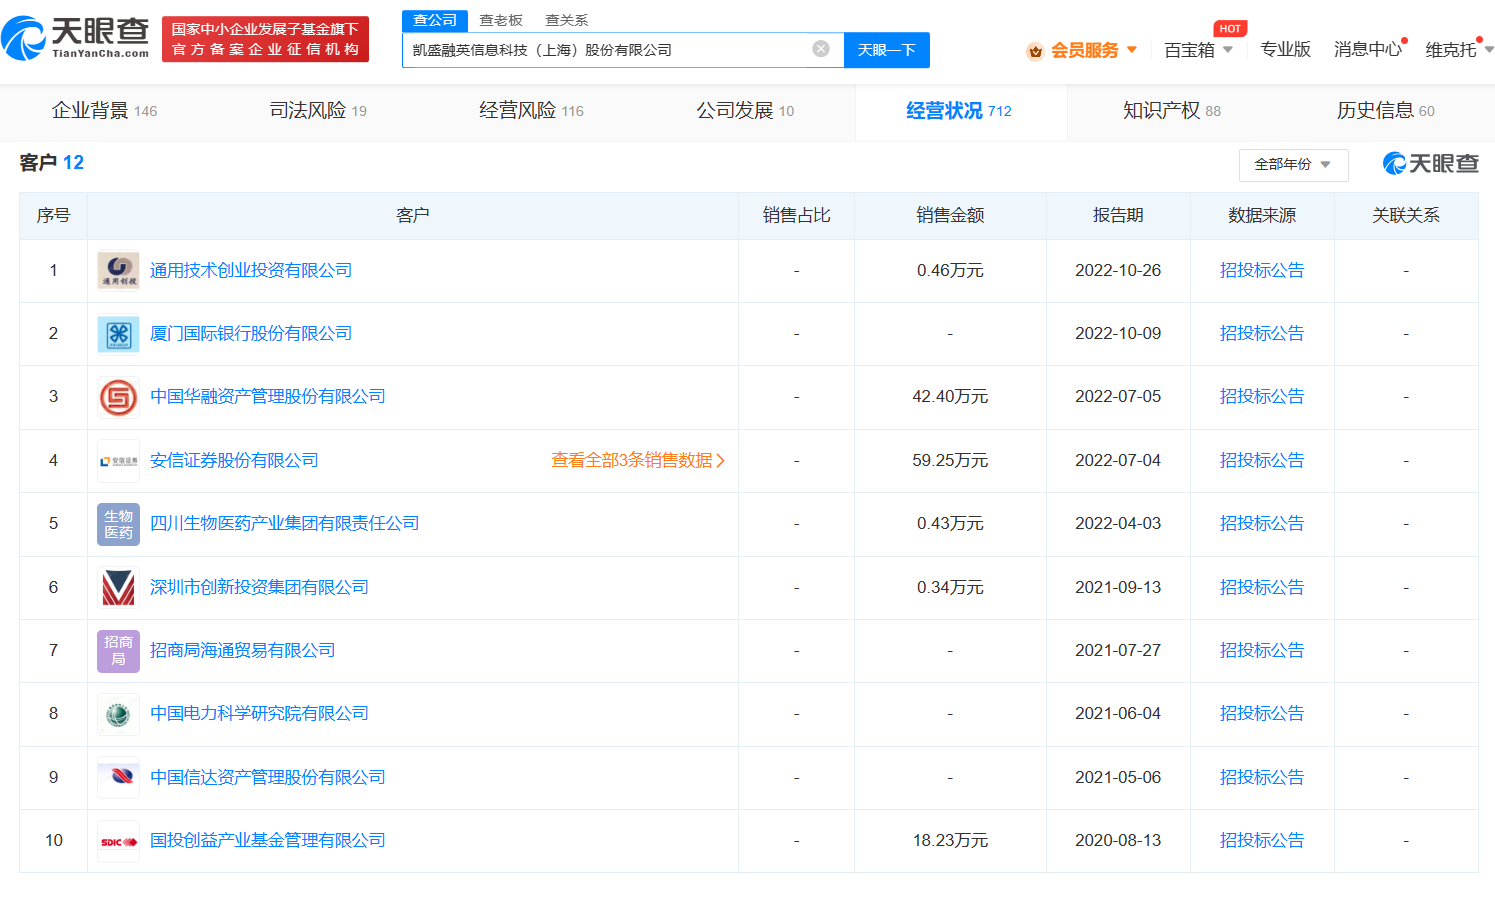Switch to the 司法风险 tab
Image resolution: width=1495 pixels, height=897 pixels.
point(318,111)
